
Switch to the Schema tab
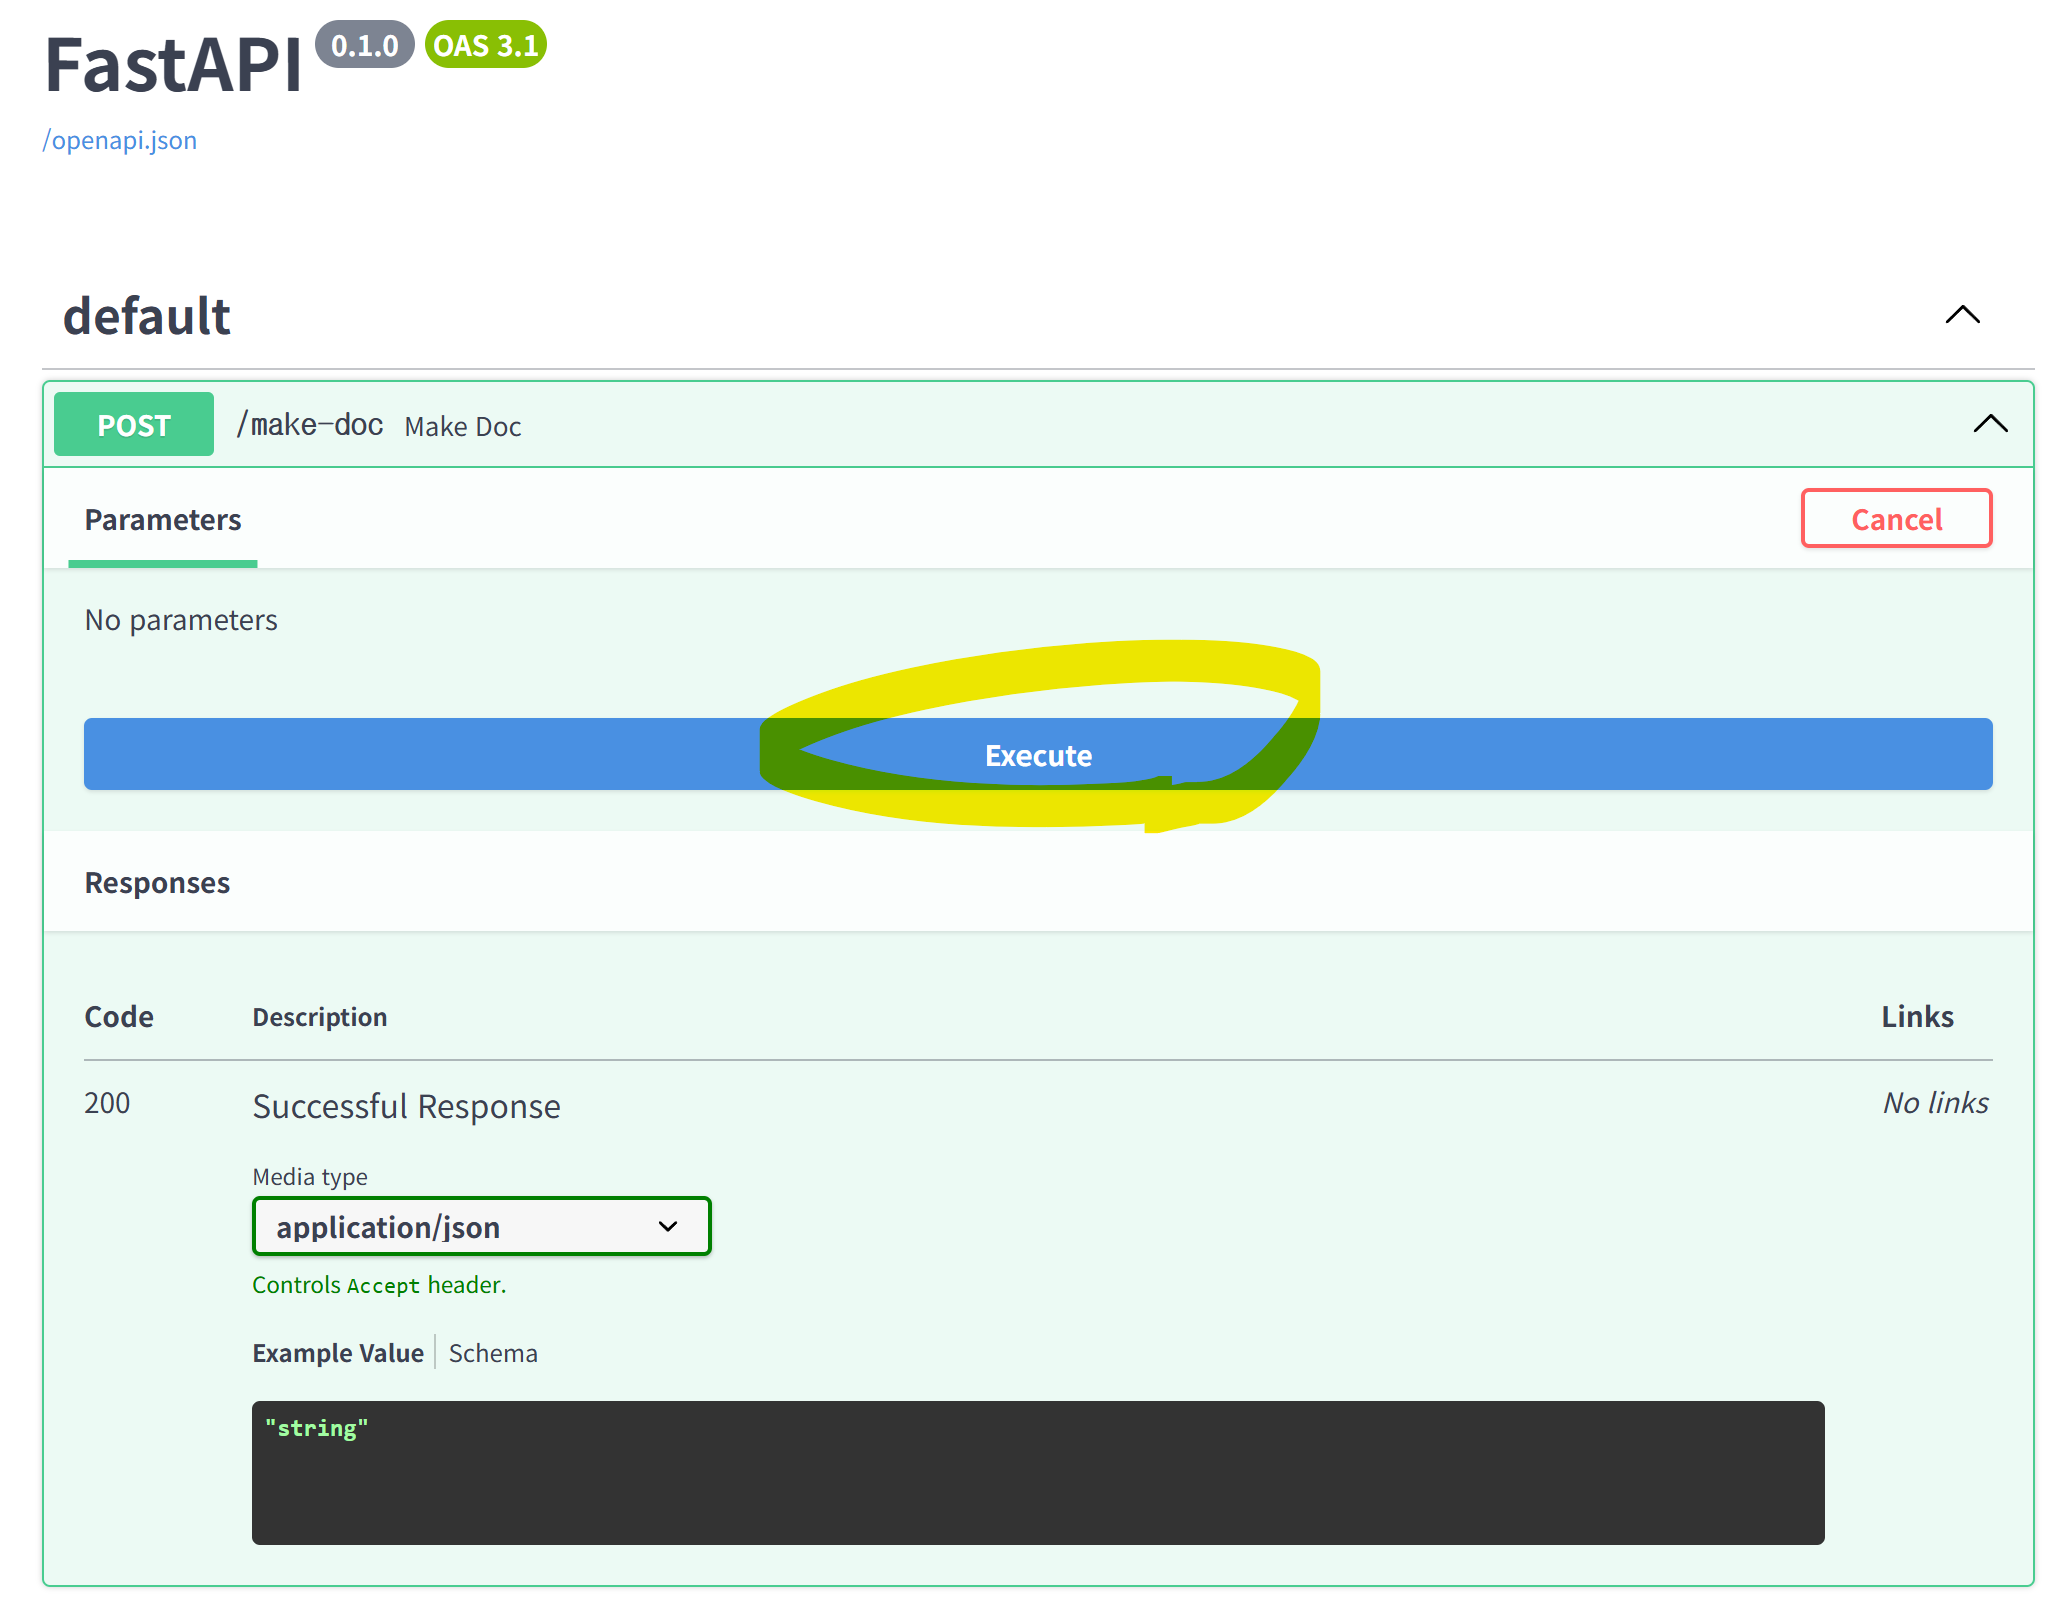(x=493, y=1353)
